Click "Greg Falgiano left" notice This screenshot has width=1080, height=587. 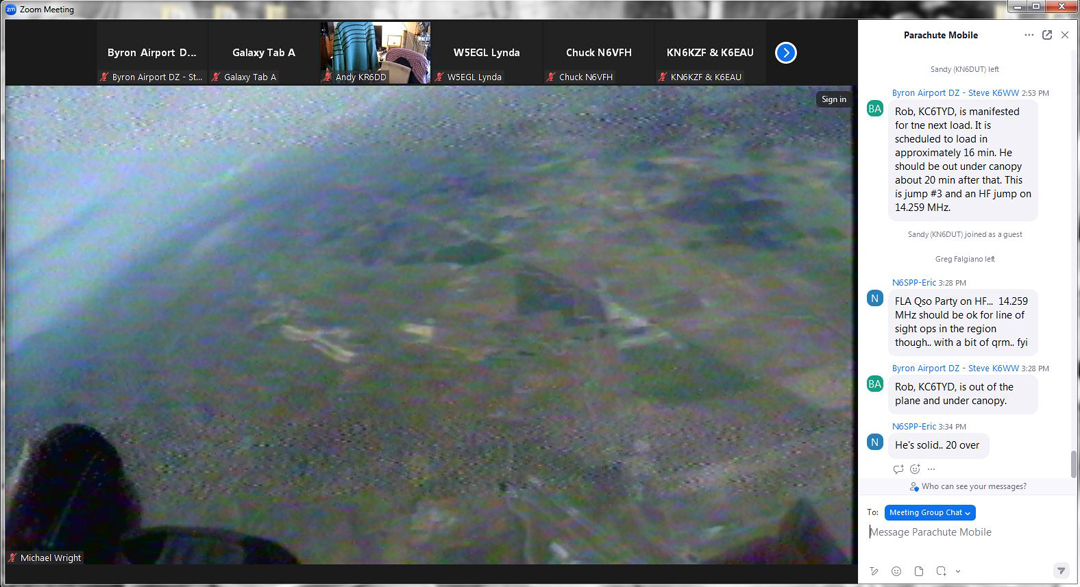click(964, 259)
